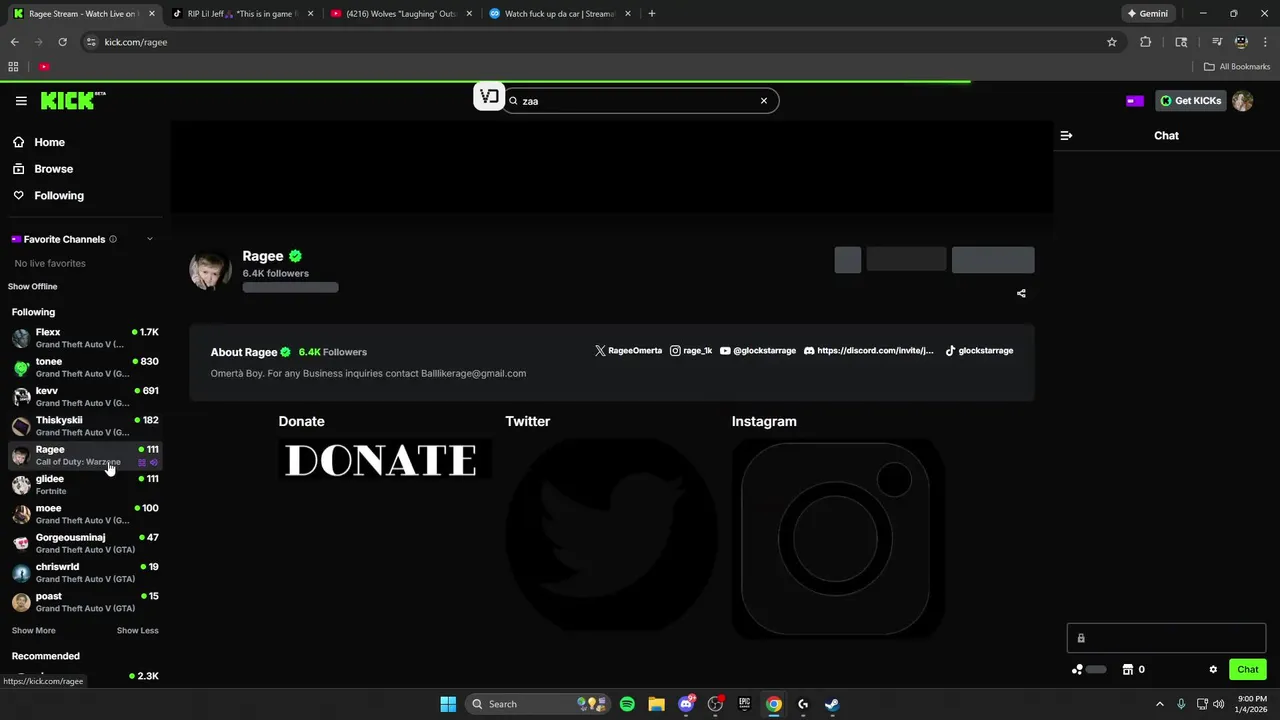1280x720 pixels.
Task: Focus the search field containing zaa
Action: coord(638,101)
